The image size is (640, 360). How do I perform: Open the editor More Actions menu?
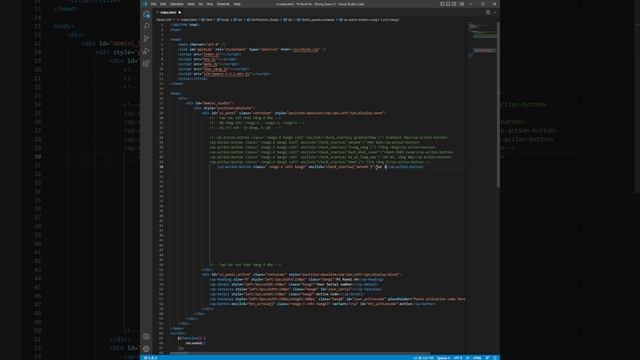tap(495, 12)
